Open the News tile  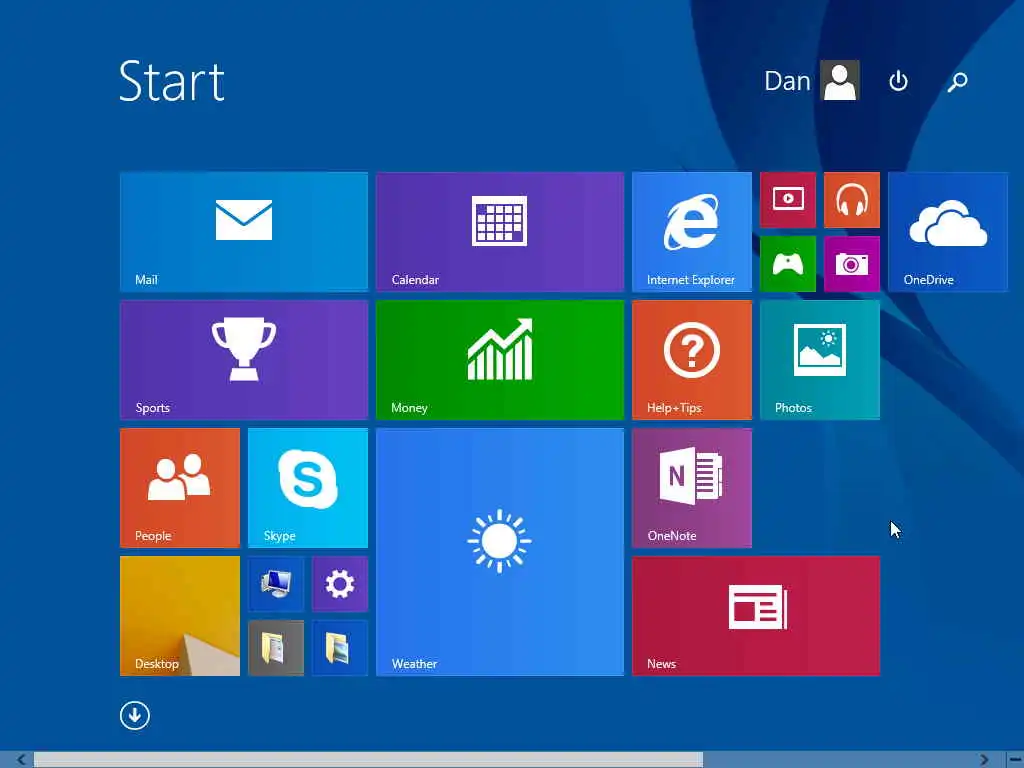click(756, 616)
